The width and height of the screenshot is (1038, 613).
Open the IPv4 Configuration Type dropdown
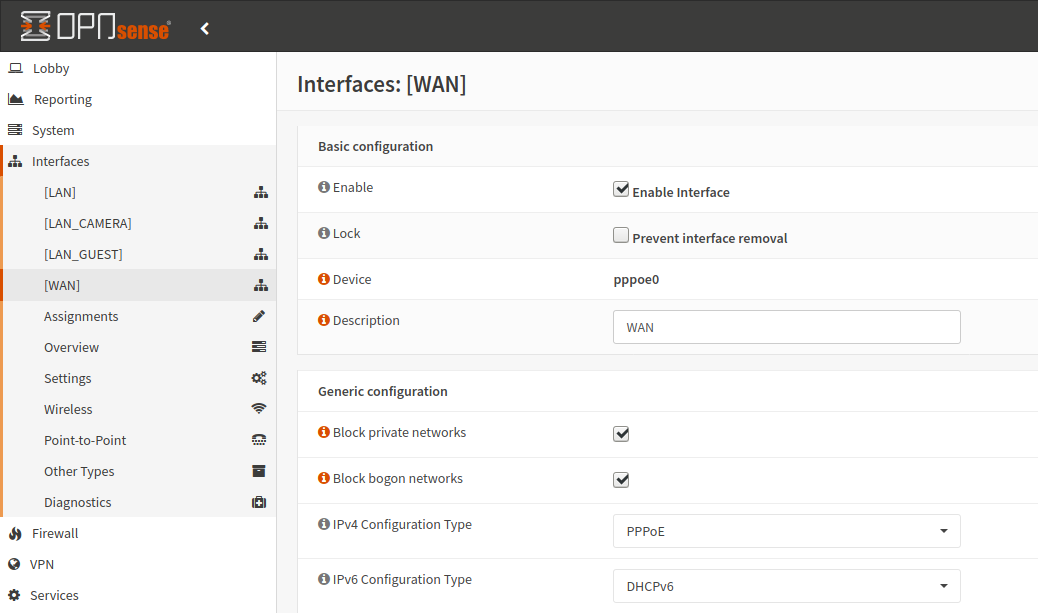786,531
